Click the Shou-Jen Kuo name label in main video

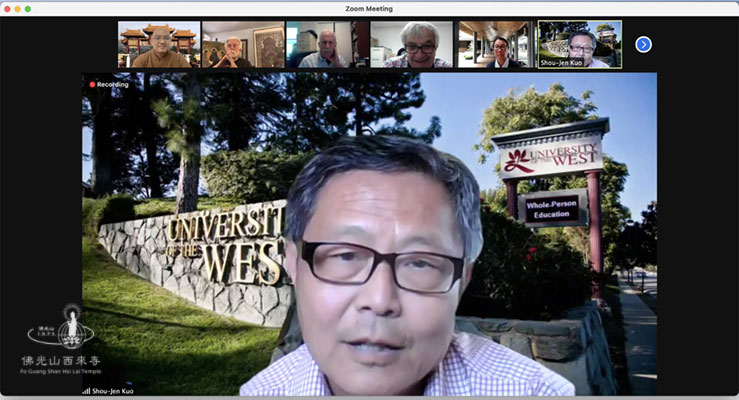(113, 391)
